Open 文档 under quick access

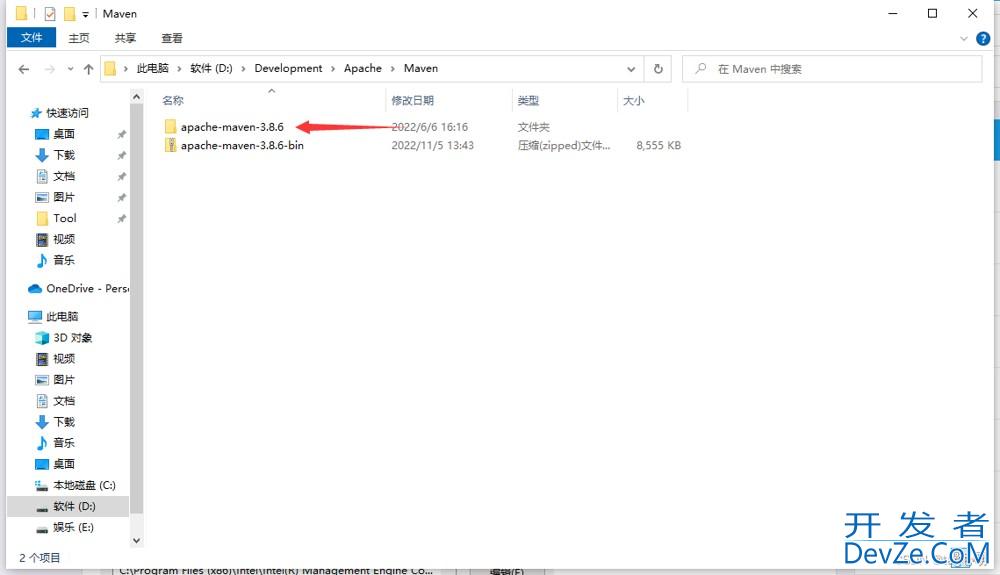64,176
